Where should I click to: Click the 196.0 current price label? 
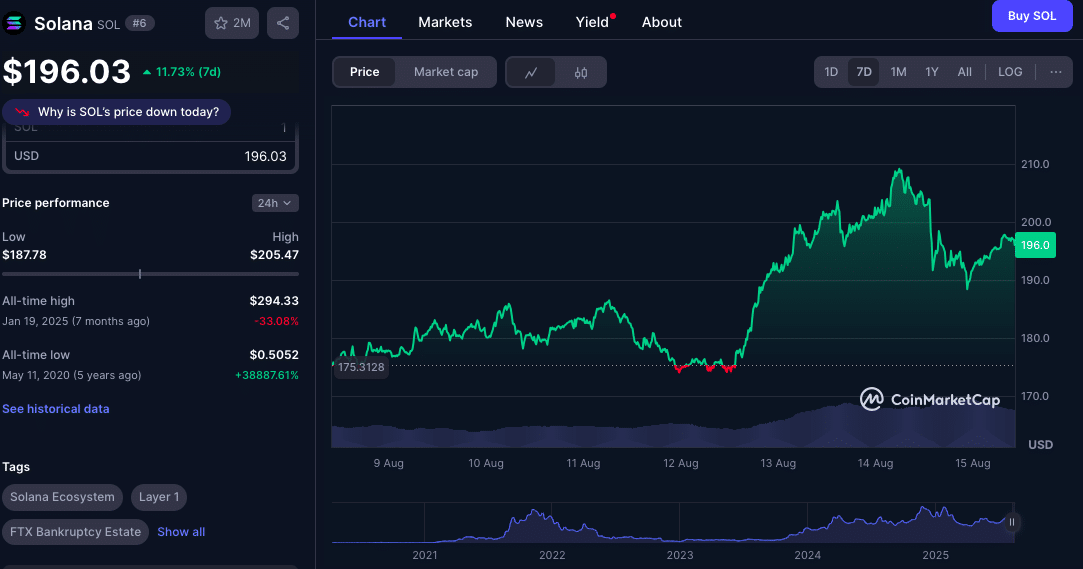point(1035,245)
